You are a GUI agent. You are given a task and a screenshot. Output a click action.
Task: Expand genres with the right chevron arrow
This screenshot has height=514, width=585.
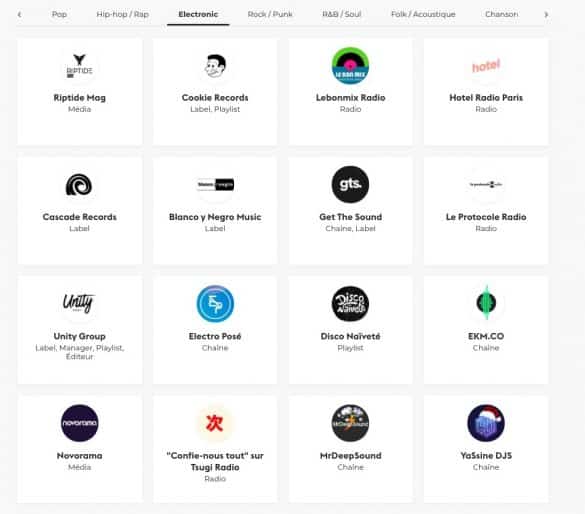546,15
